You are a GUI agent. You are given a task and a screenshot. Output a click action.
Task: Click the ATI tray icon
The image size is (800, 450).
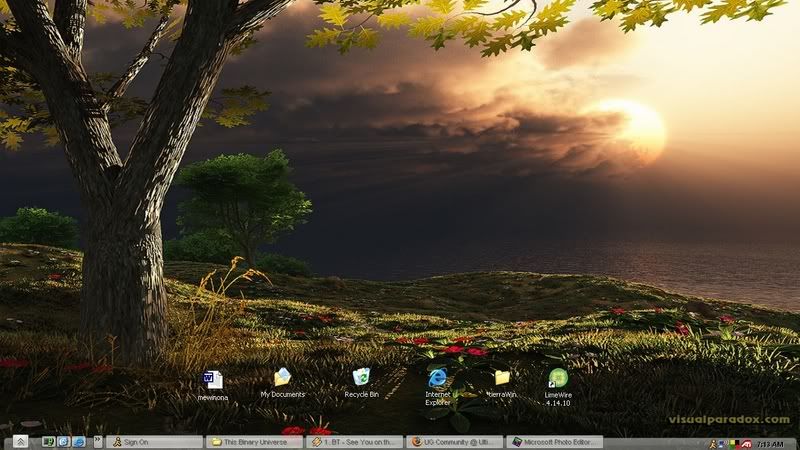click(x=746, y=444)
